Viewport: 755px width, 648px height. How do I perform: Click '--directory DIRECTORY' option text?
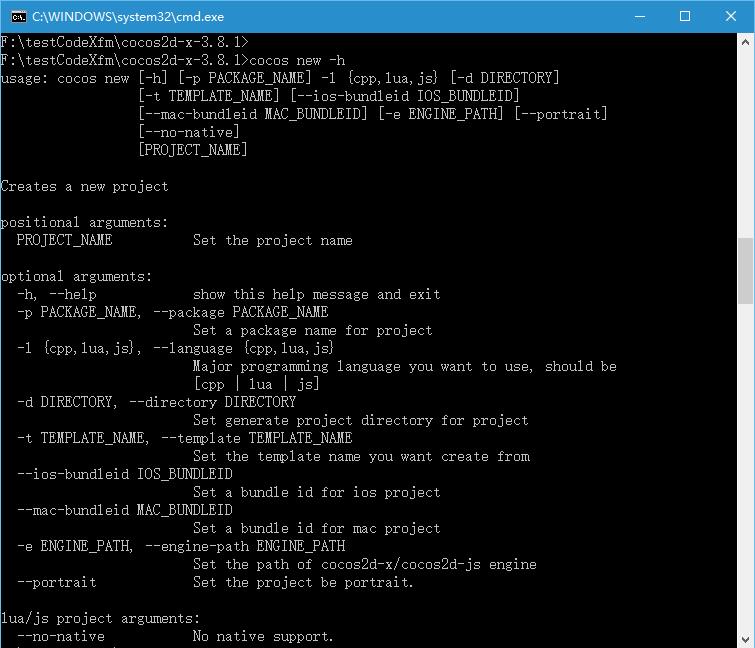click(x=212, y=402)
